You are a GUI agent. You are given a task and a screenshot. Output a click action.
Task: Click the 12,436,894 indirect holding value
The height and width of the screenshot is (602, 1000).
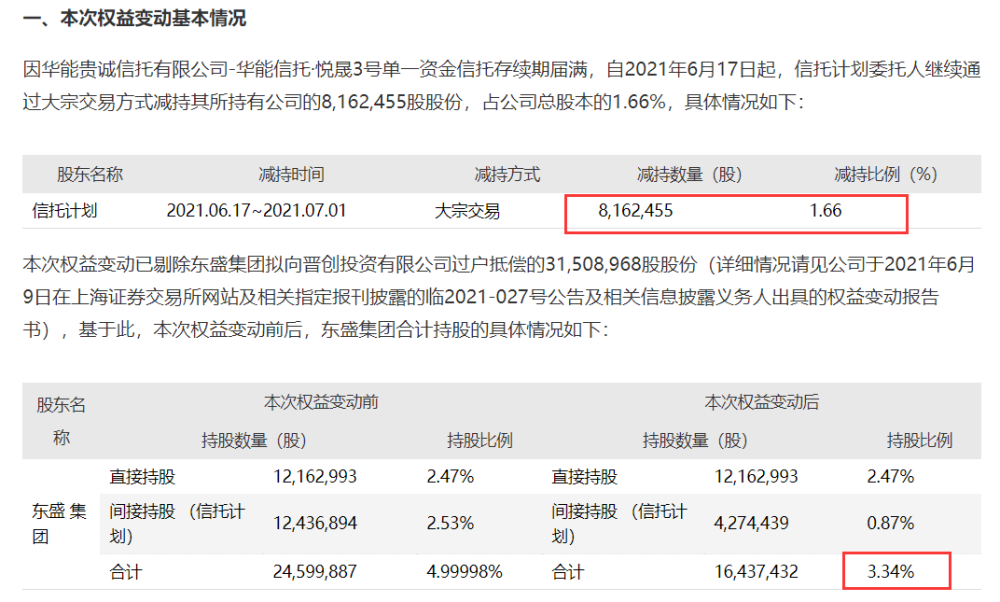click(x=315, y=523)
